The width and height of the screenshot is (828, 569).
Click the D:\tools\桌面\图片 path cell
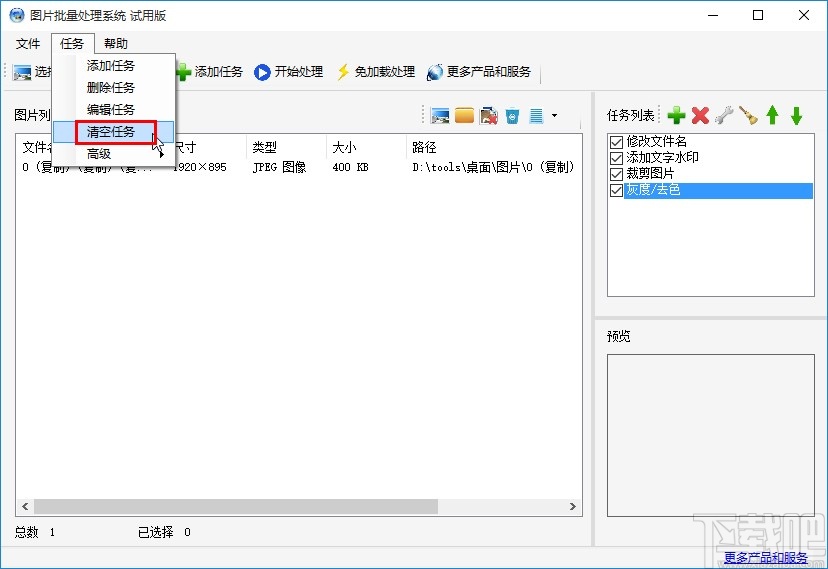(x=493, y=167)
